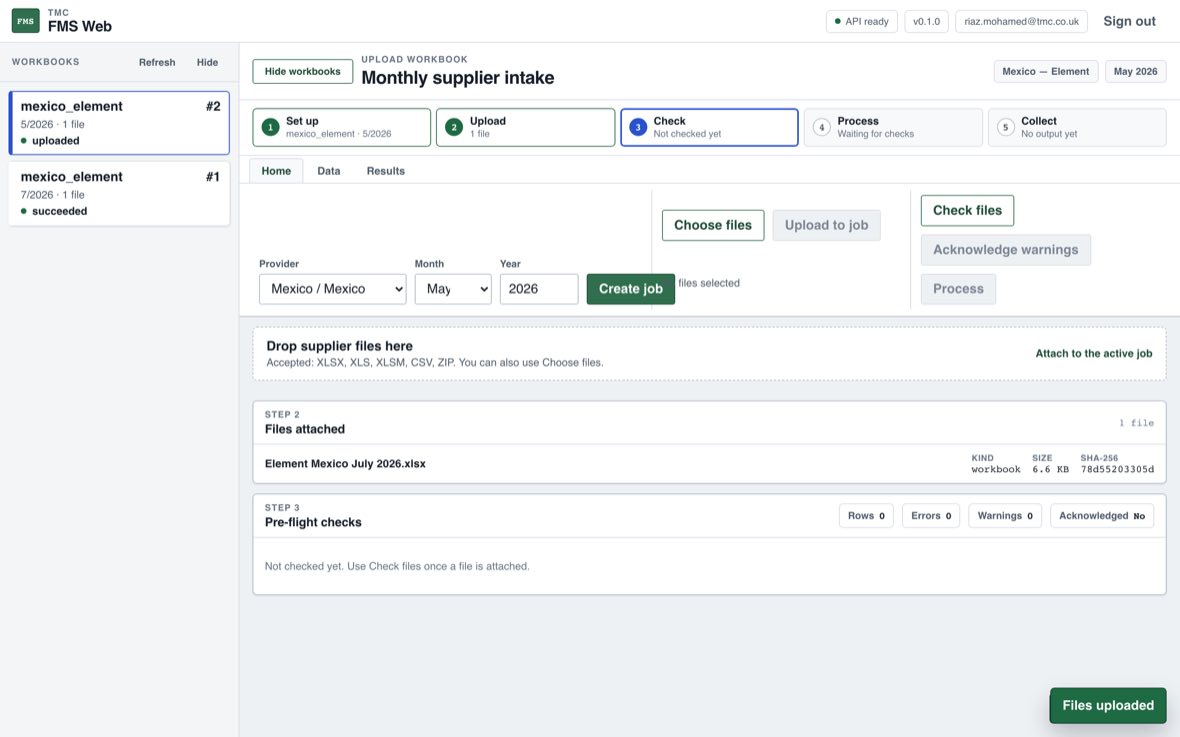Click the SHA-256 value 78d55203305d
1180x737 pixels.
(x=1117, y=469)
